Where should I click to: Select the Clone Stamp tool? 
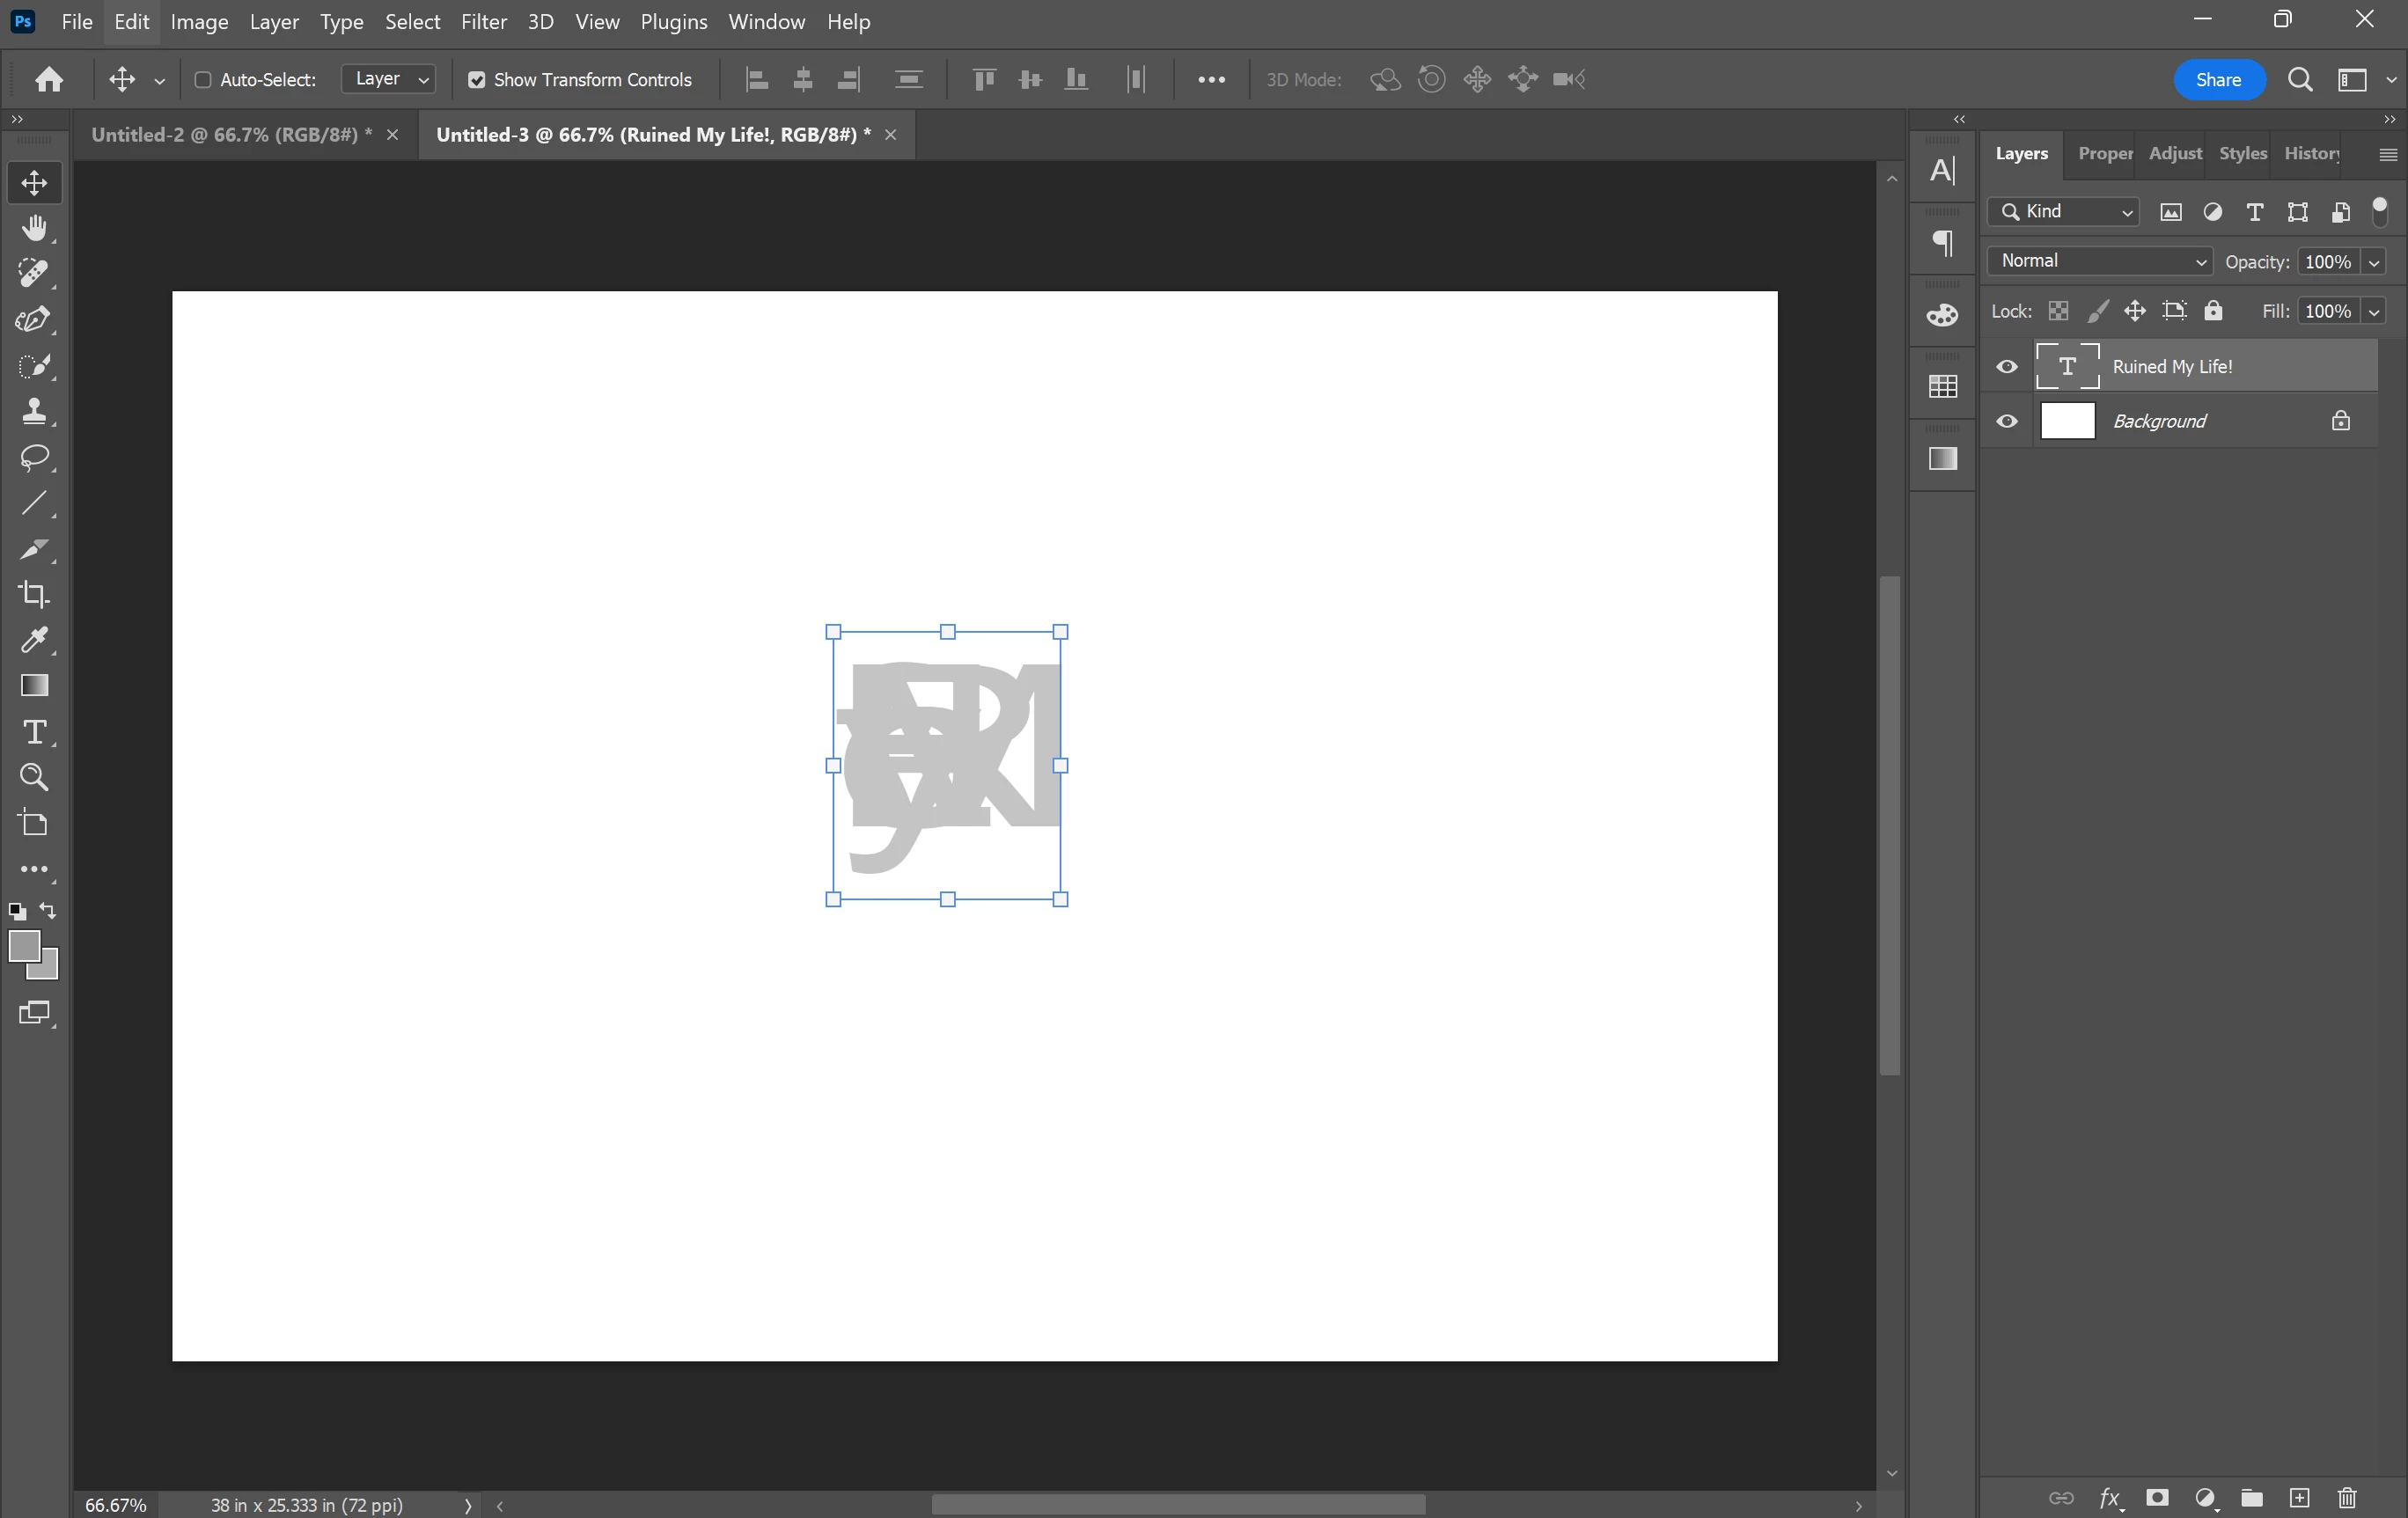coord(34,411)
